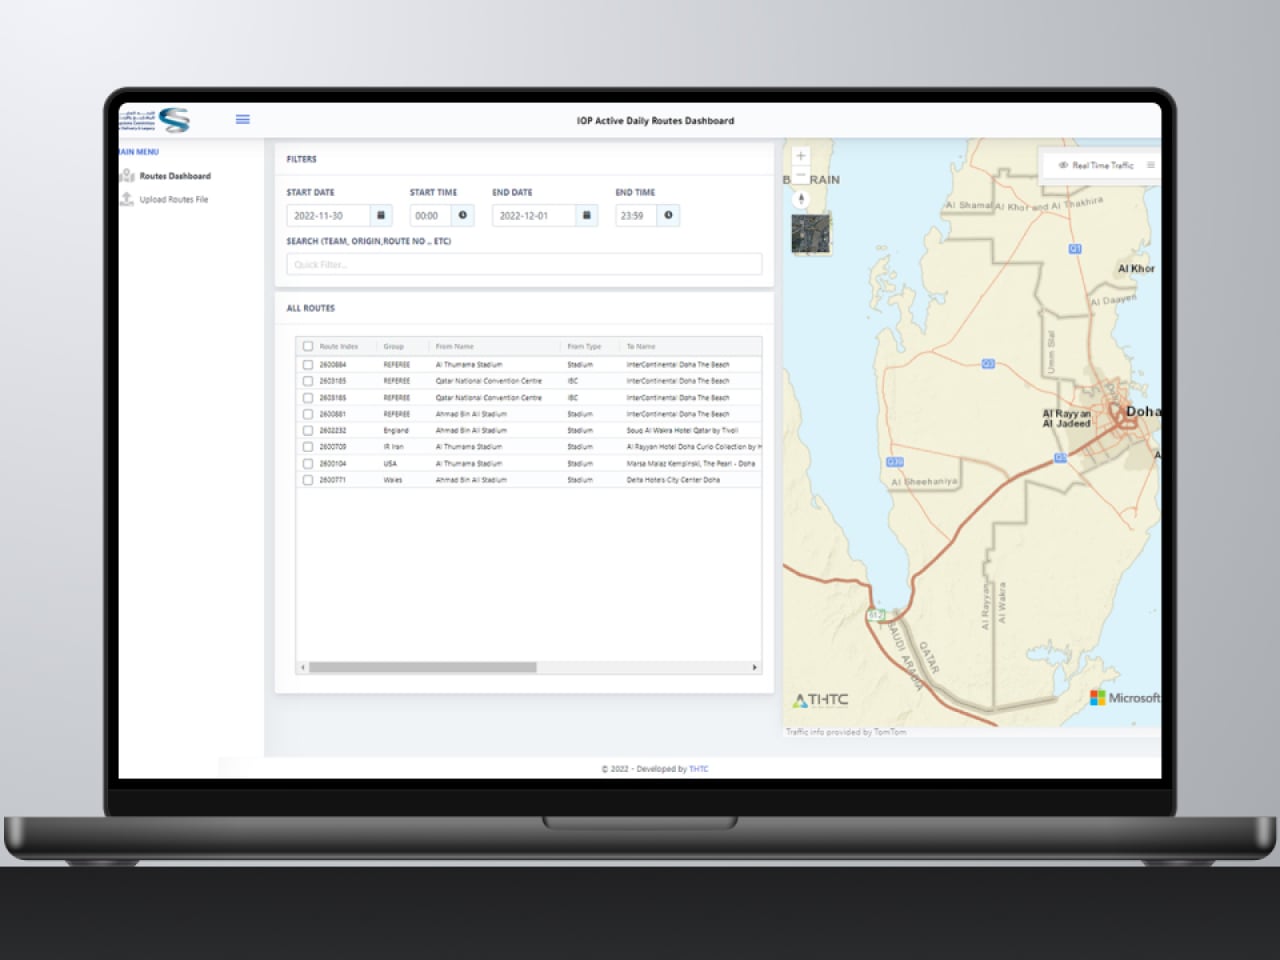The height and width of the screenshot is (960, 1280).
Task: Click the Microsoft logo on the map
Action: tap(1125, 698)
